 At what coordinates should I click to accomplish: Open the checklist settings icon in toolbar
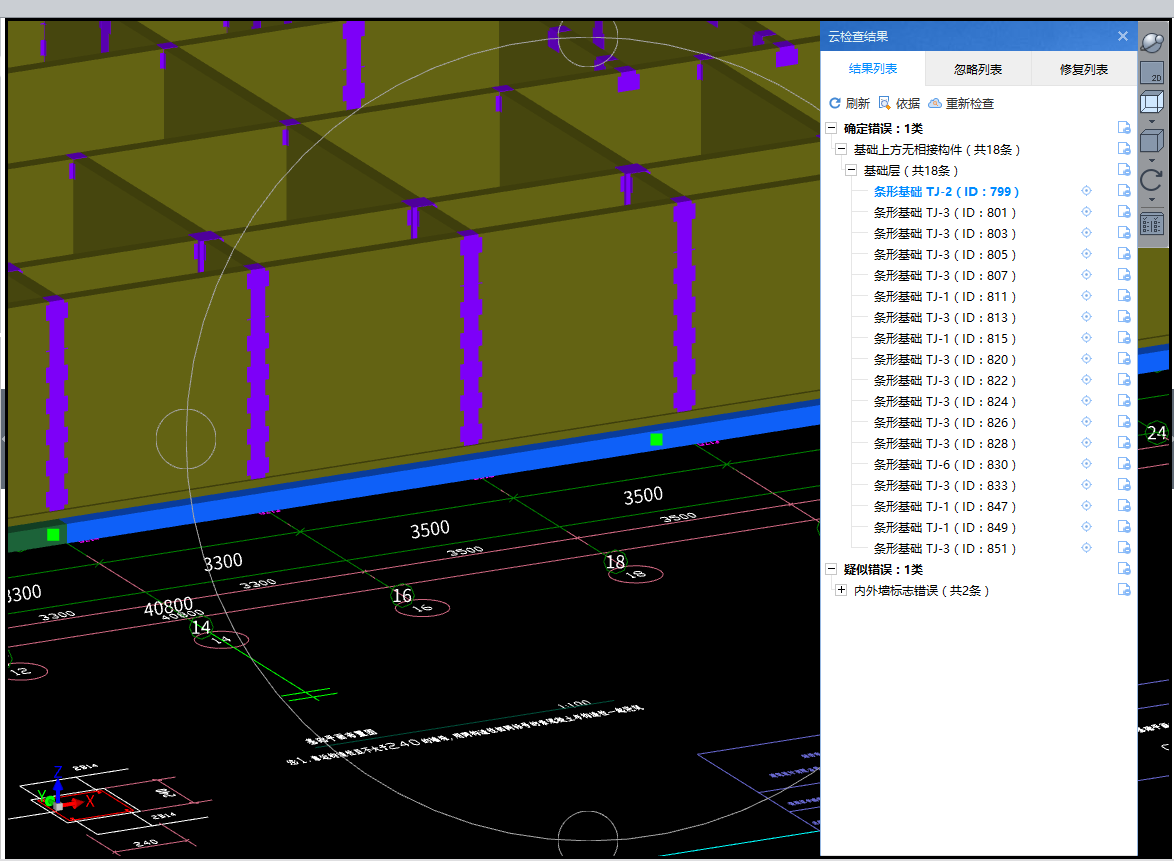click(x=1152, y=223)
